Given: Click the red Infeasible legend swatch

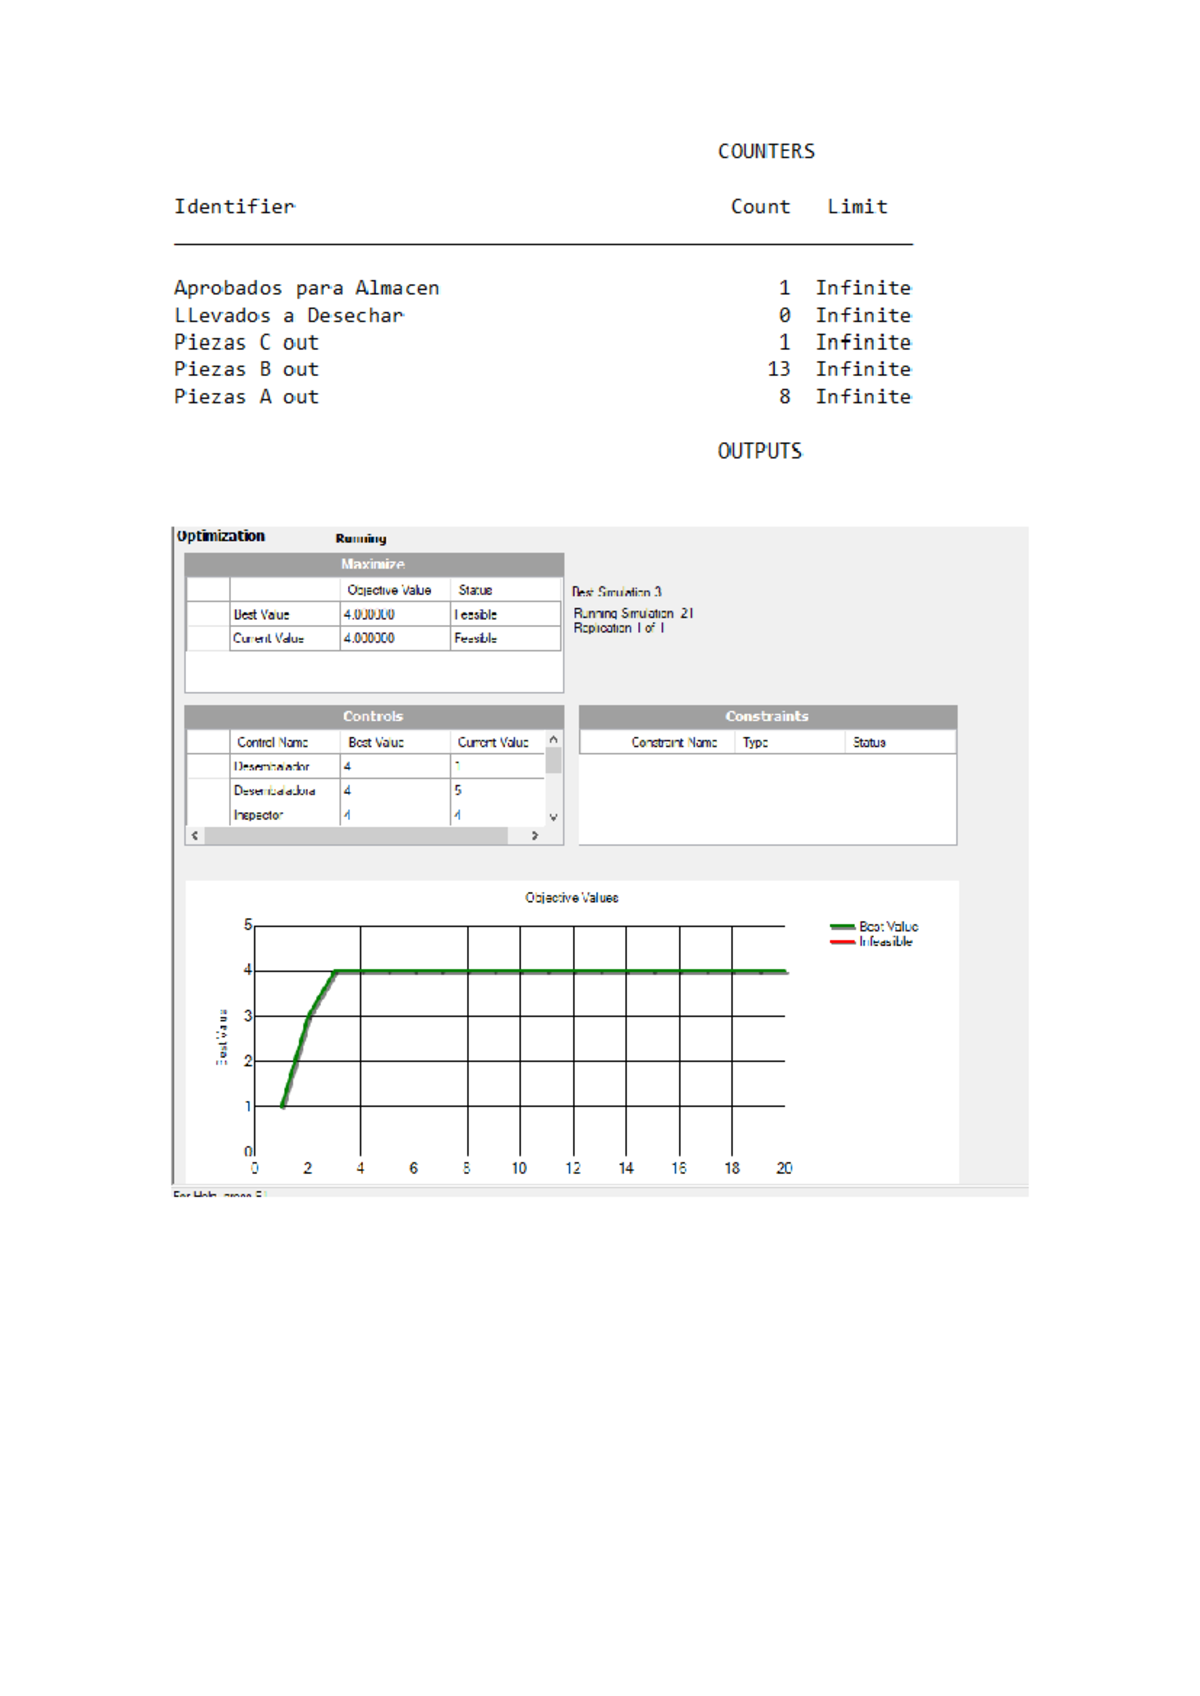Looking at the screenshot, I should tap(842, 942).
